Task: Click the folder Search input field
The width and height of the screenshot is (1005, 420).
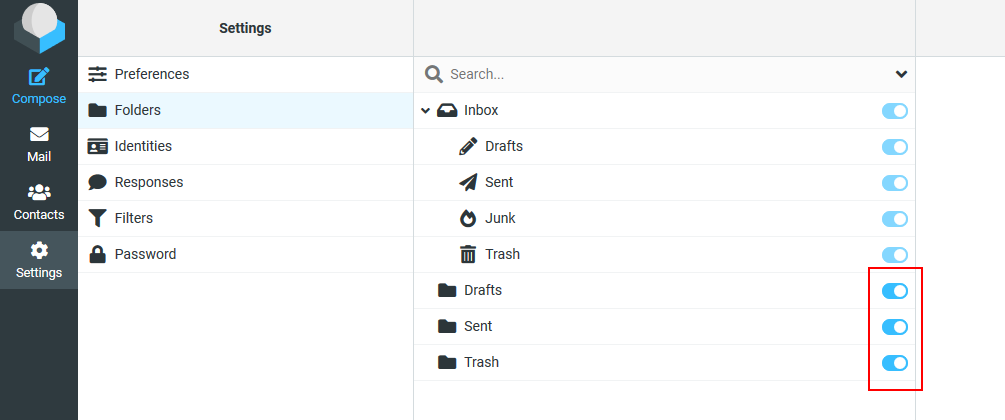Action: (667, 74)
